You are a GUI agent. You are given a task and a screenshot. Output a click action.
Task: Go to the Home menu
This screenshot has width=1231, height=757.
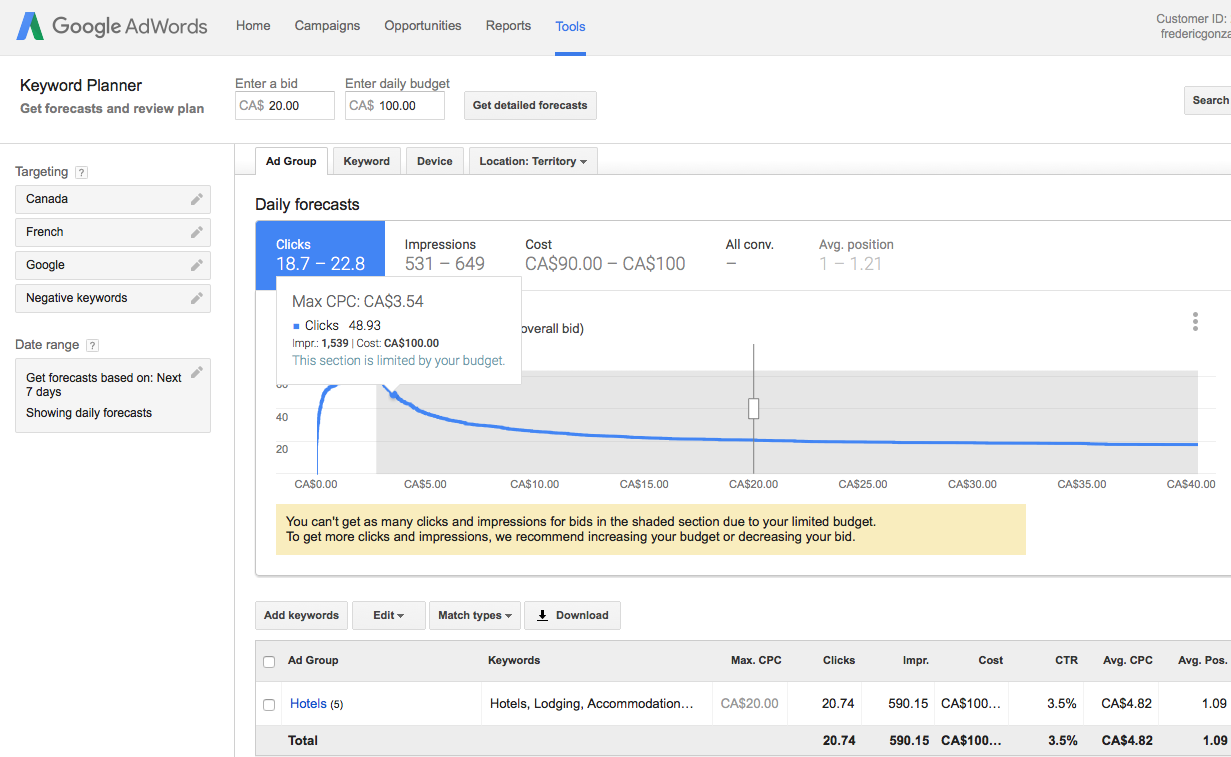tap(253, 26)
